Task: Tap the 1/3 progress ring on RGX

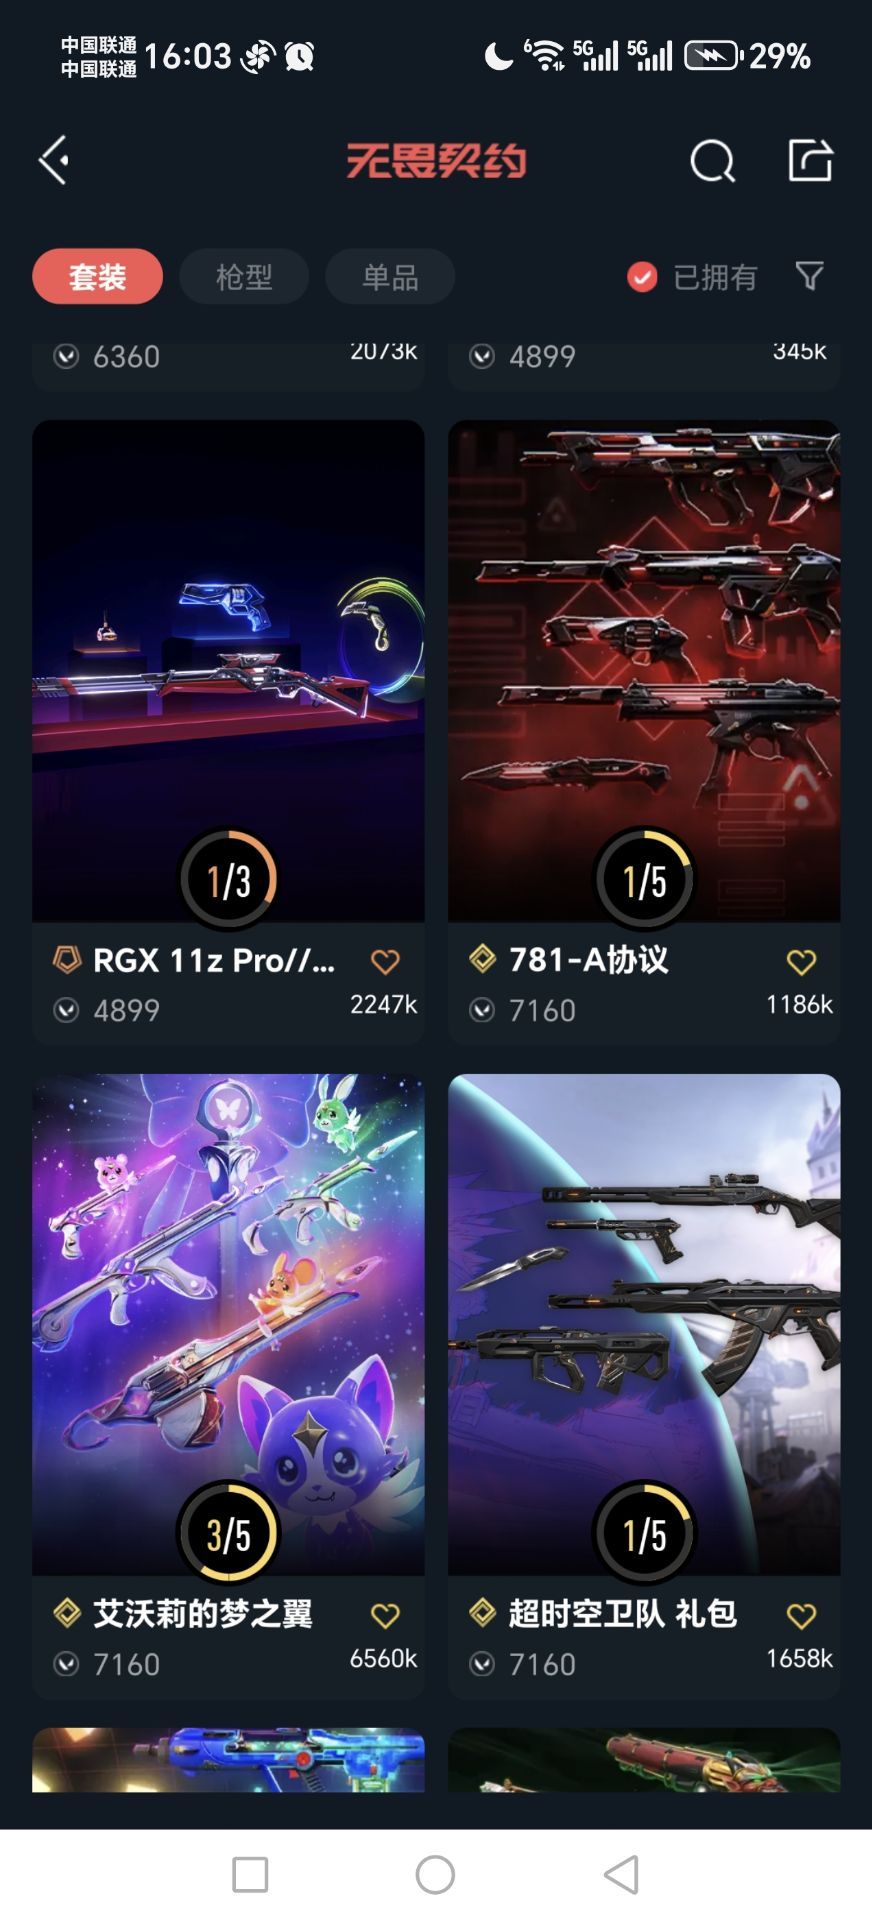Action: [228, 879]
